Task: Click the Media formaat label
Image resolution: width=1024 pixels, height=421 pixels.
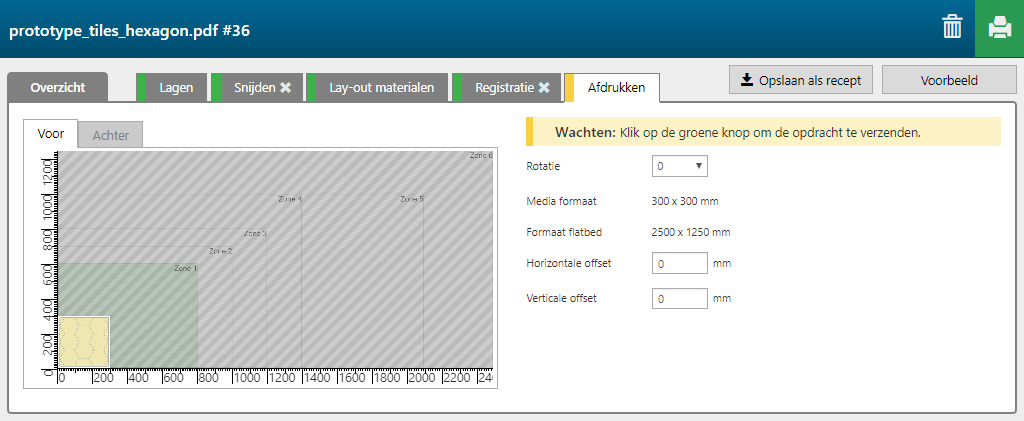Action: click(x=562, y=201)
